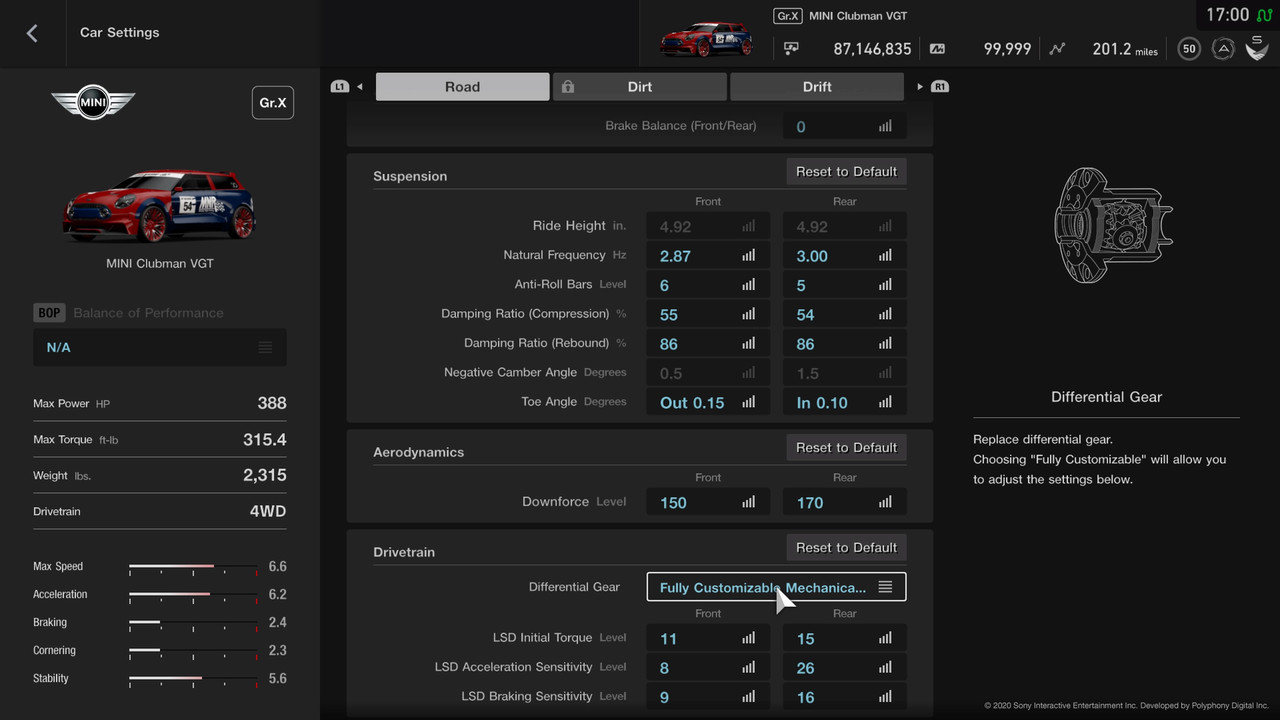Adjust rear Toe Angle In 0.10
Viewport: 1280px width, 720px height.
click(x=845, y=402)
